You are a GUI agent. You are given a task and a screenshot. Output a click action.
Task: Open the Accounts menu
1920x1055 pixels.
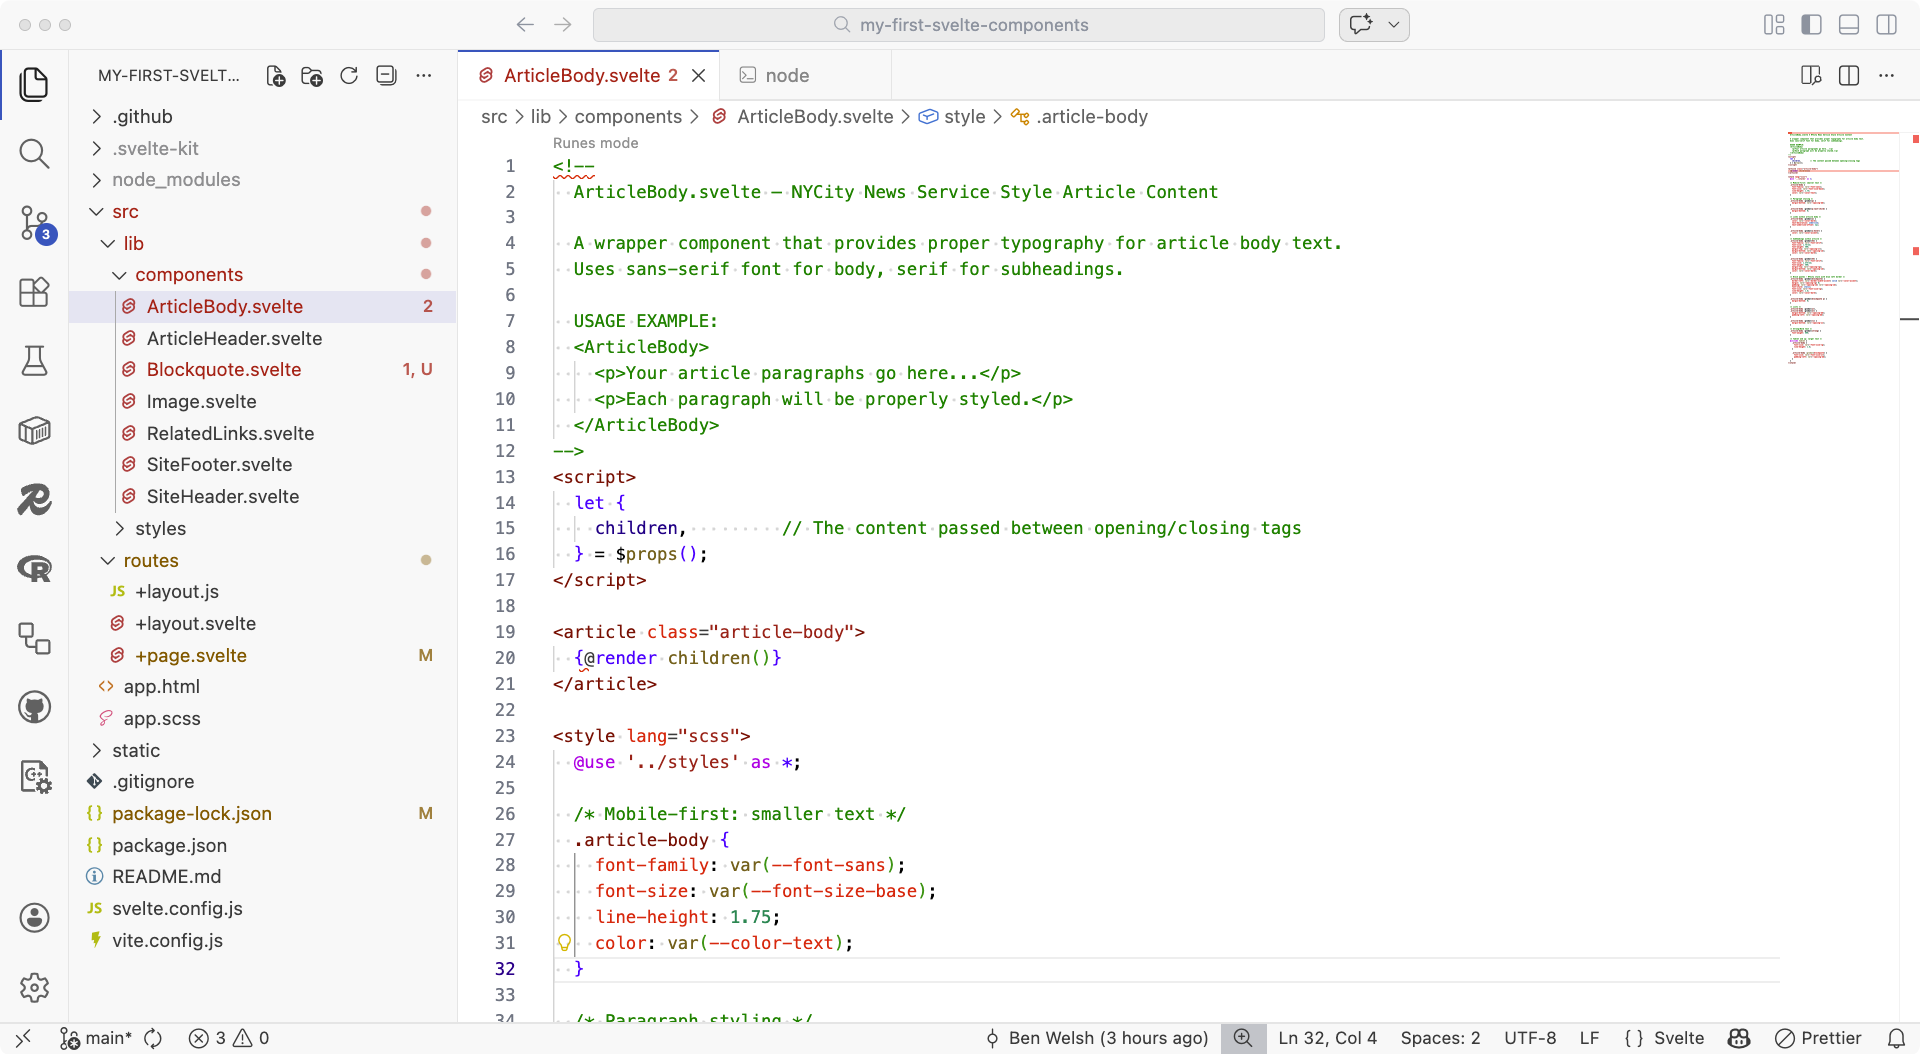click(34, 918)
